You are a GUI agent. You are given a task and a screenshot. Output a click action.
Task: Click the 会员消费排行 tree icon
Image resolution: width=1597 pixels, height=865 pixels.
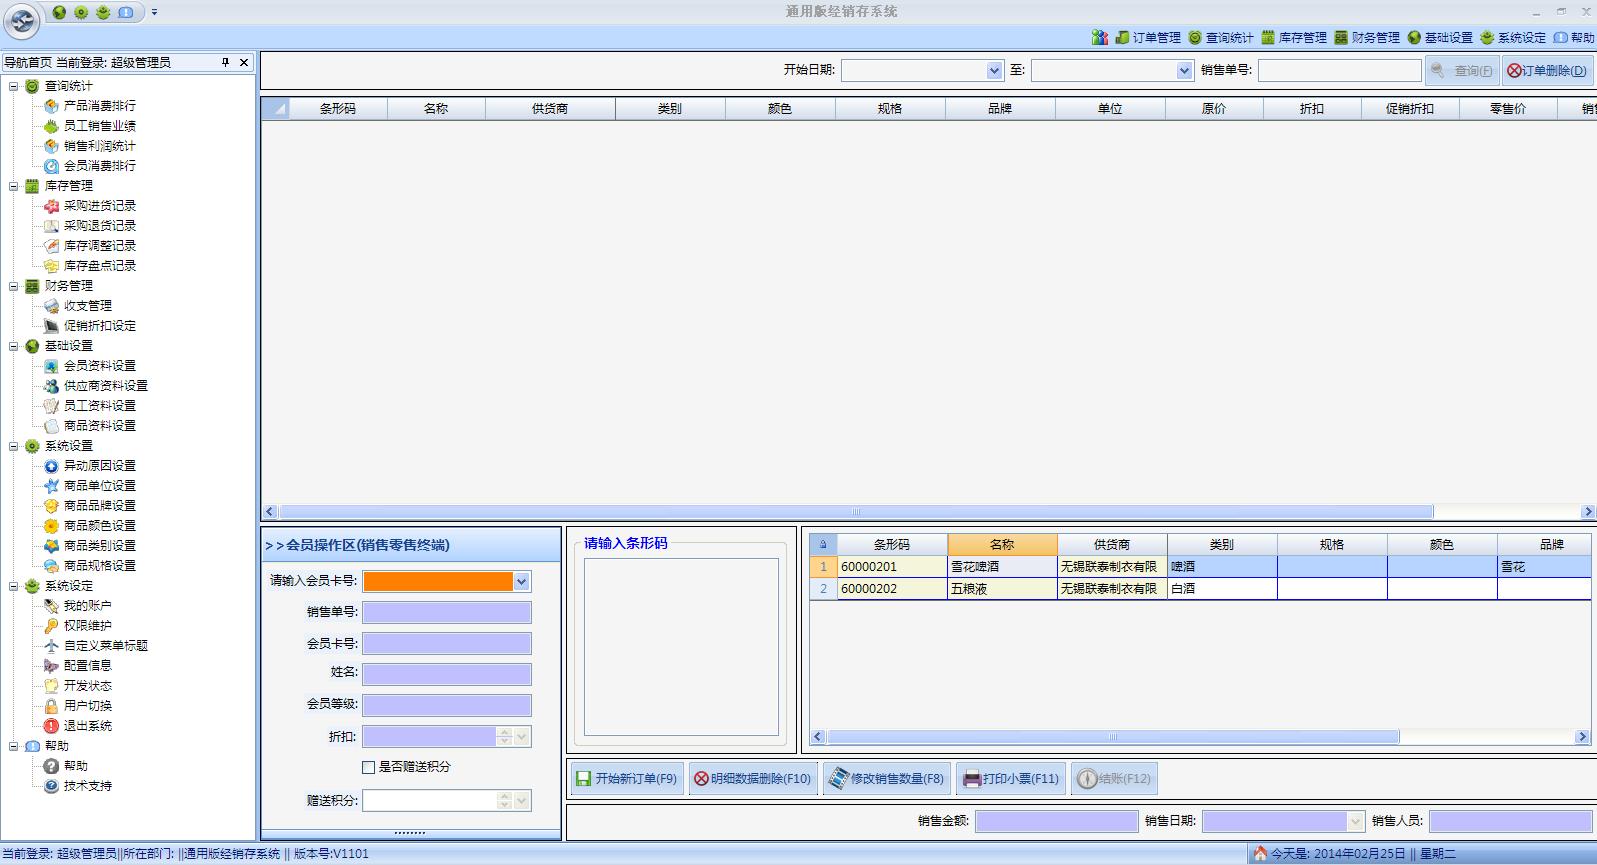click(x=51, y=166)
